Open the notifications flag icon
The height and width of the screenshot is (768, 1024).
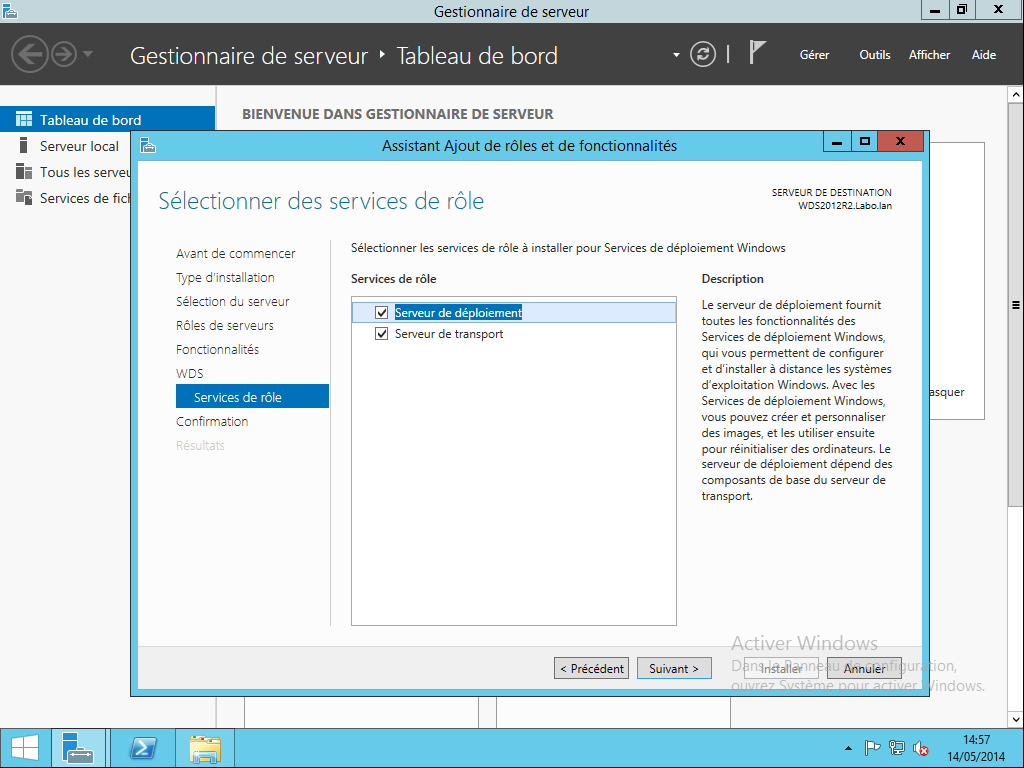click(756, 52)
